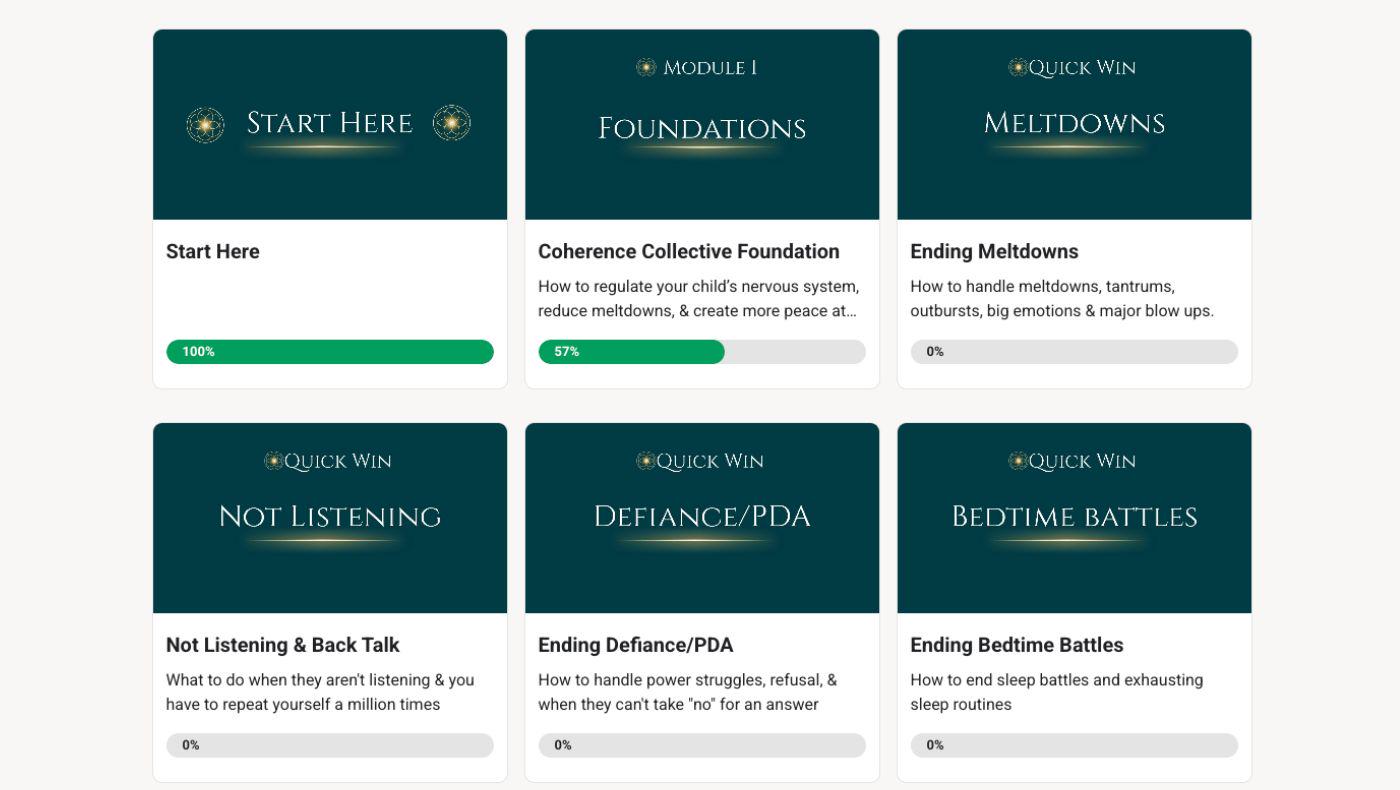Image resolution: width=1400 pixels, height=790 pixels.
Task: Click the right mandala icon beside Start Here
Action: click(452, 122)
